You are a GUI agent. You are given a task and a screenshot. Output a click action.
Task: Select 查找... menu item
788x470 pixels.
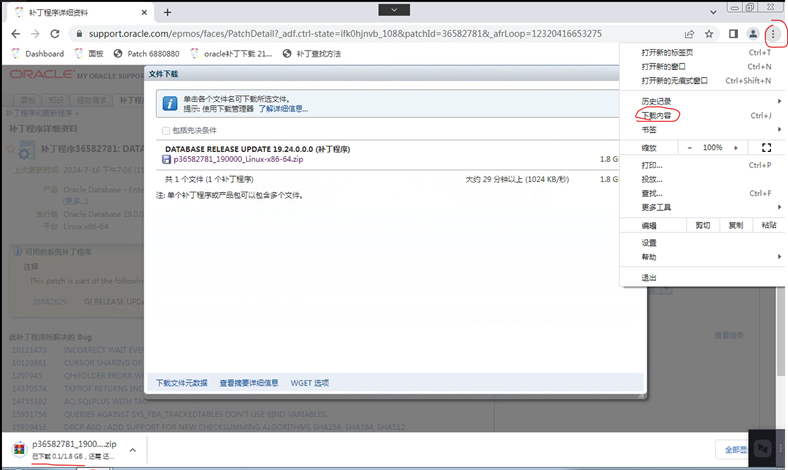coord(703,194)
